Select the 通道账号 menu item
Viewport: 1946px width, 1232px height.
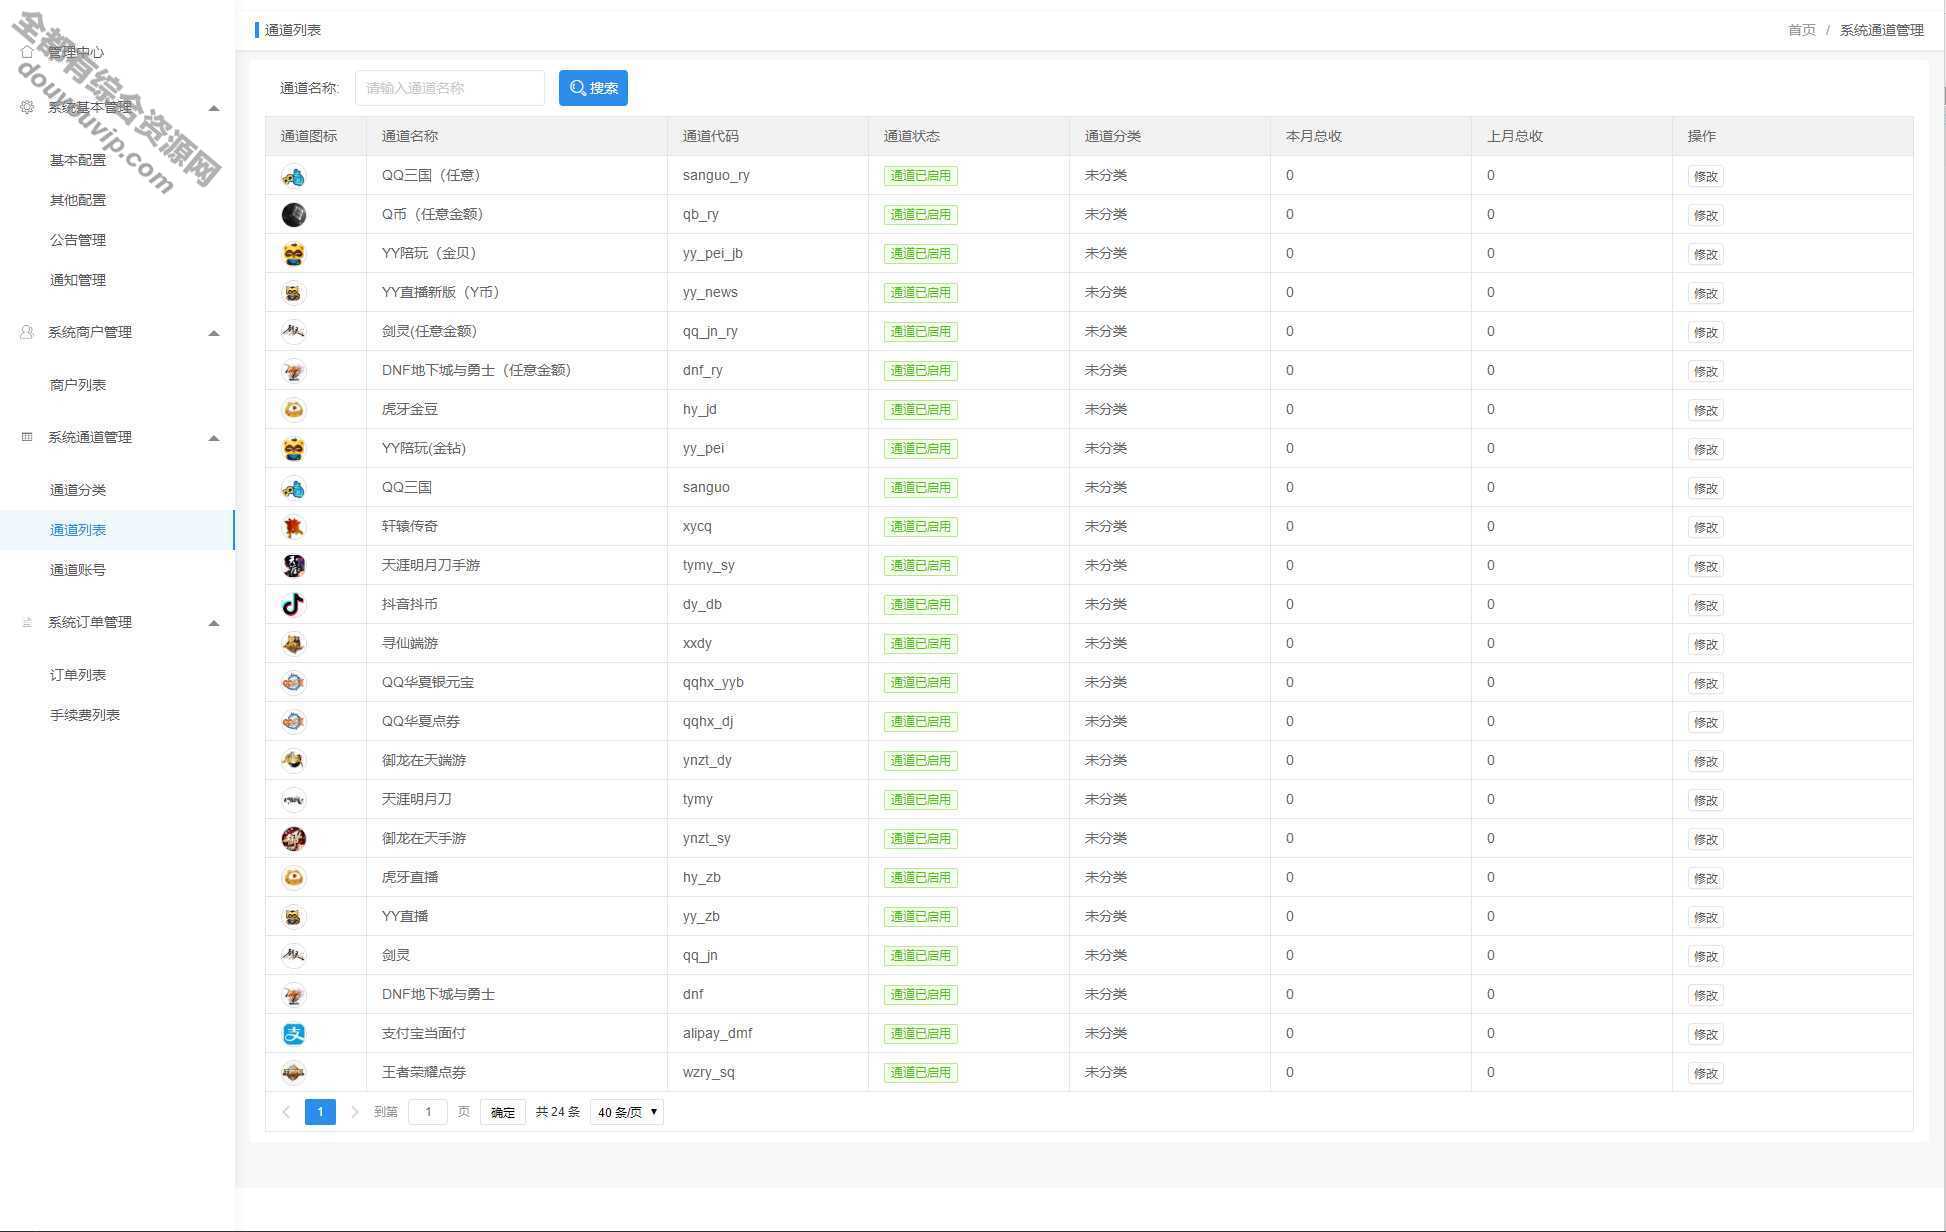tap(79, 570)
